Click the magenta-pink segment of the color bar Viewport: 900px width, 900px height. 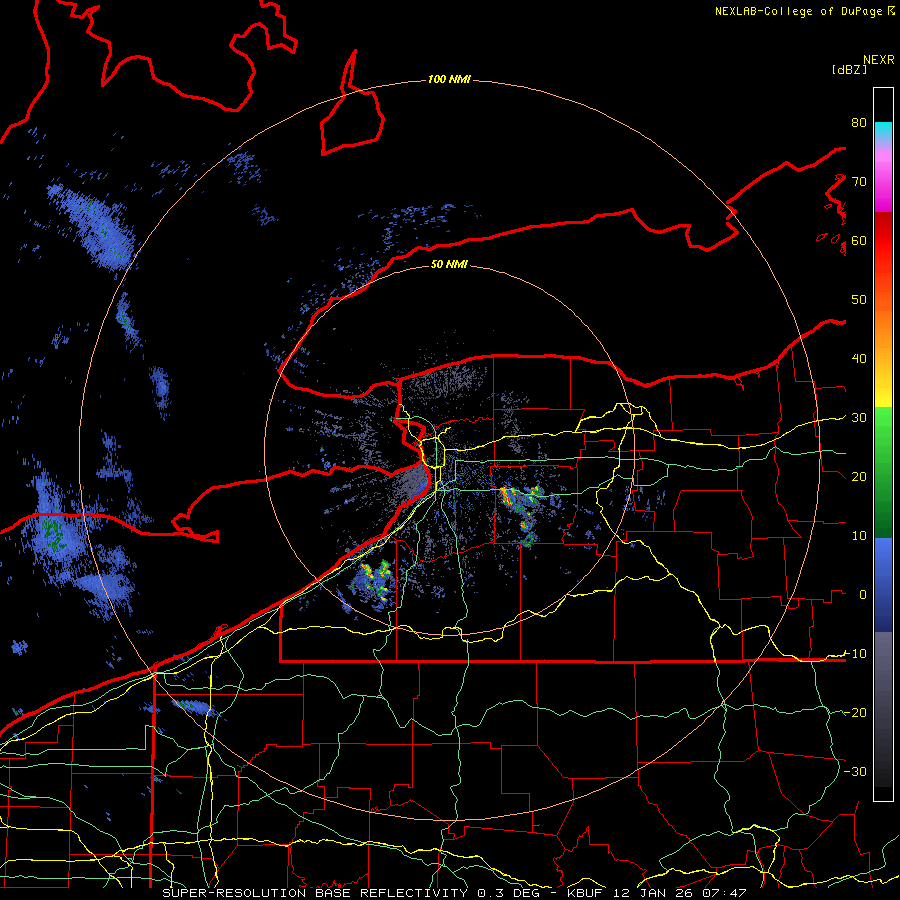pyautogui.click(x=883, y=178)
